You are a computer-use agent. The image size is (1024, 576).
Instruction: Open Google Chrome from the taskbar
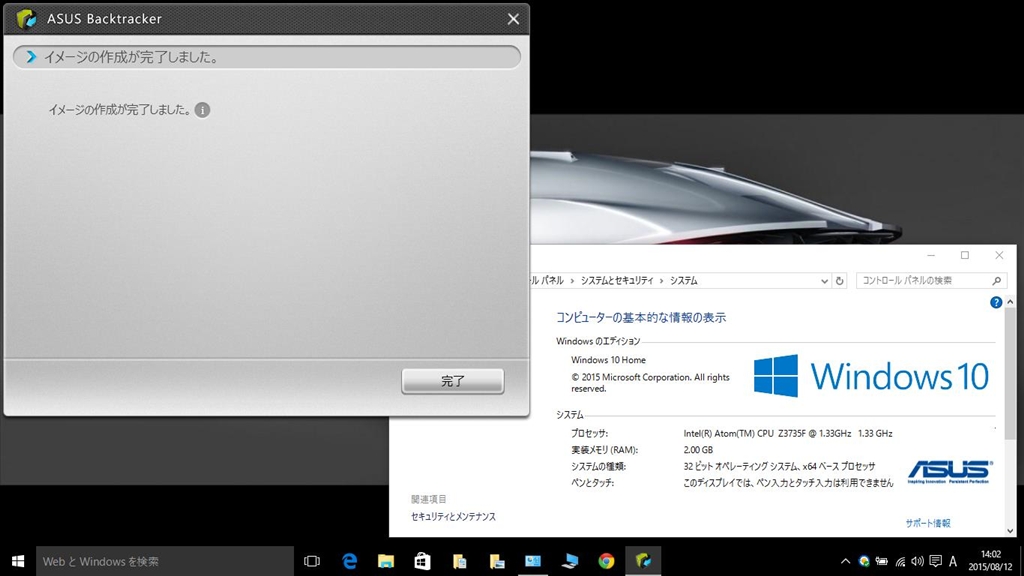606,561
